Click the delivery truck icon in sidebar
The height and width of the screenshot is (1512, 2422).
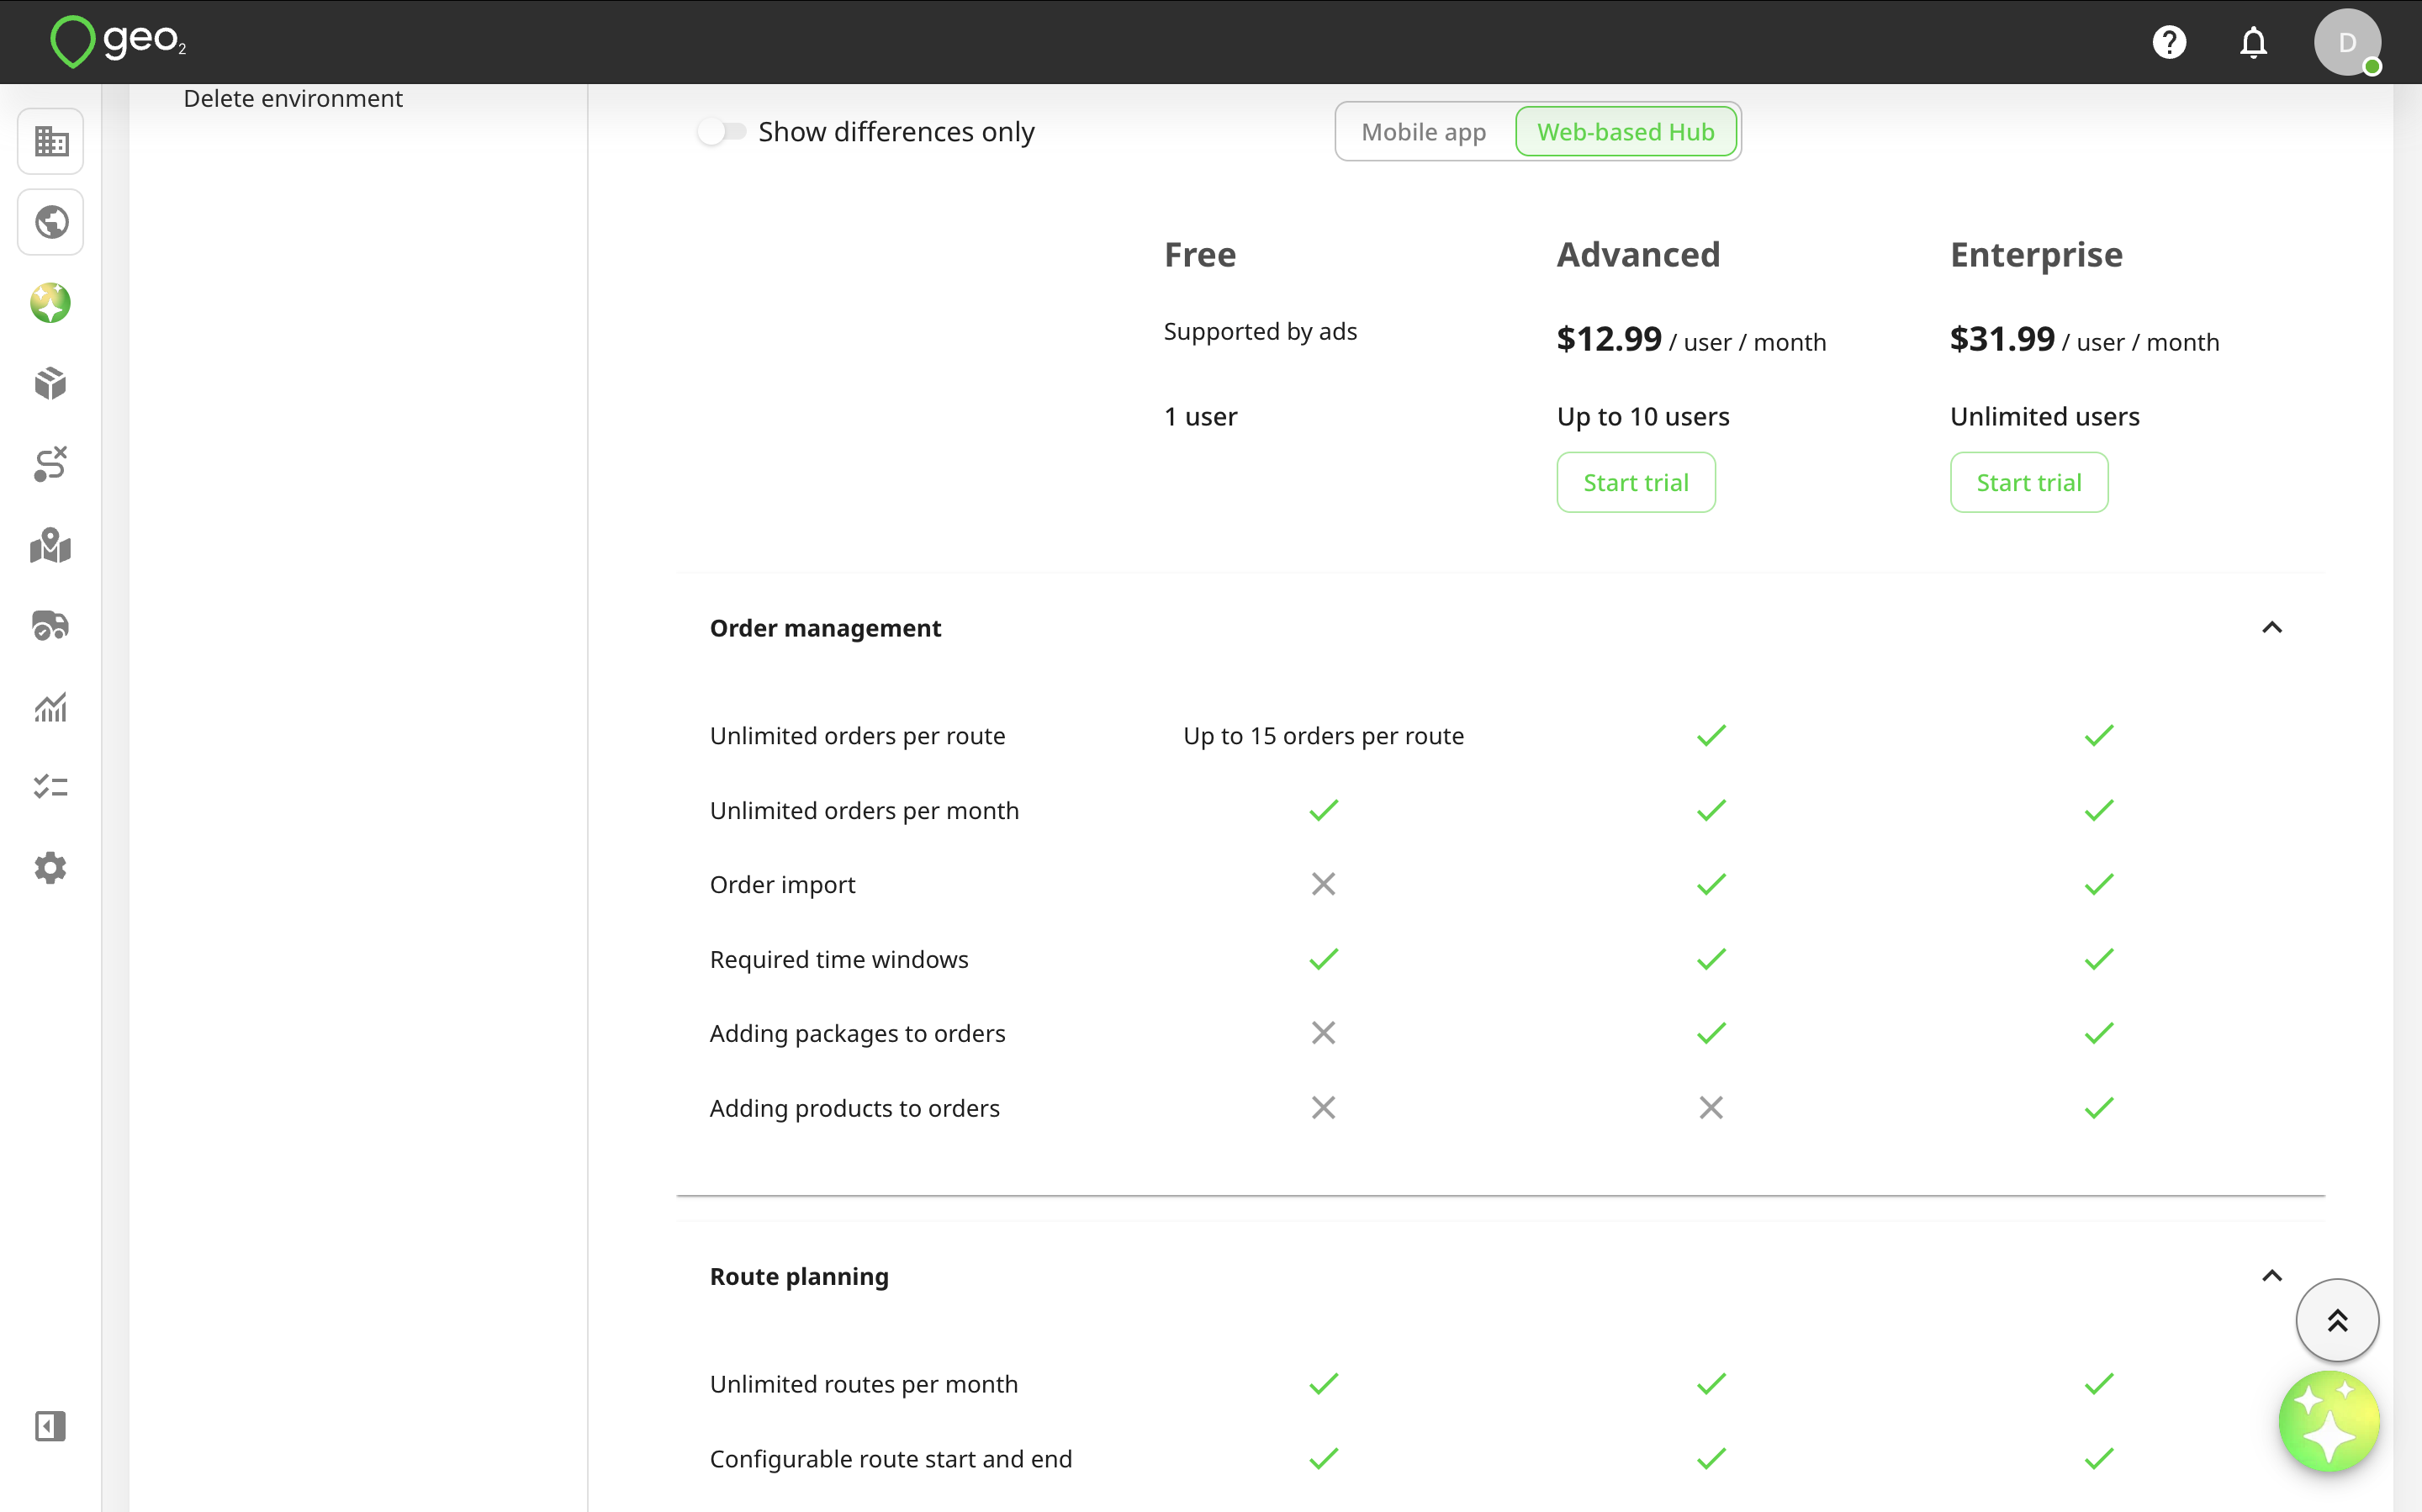51,626
